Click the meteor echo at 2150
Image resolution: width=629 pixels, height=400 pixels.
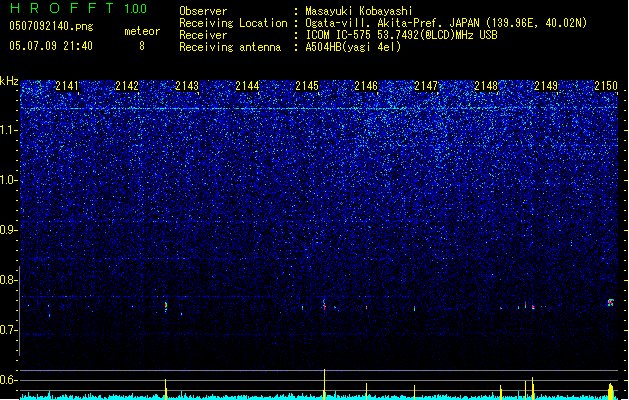(610, 303)
